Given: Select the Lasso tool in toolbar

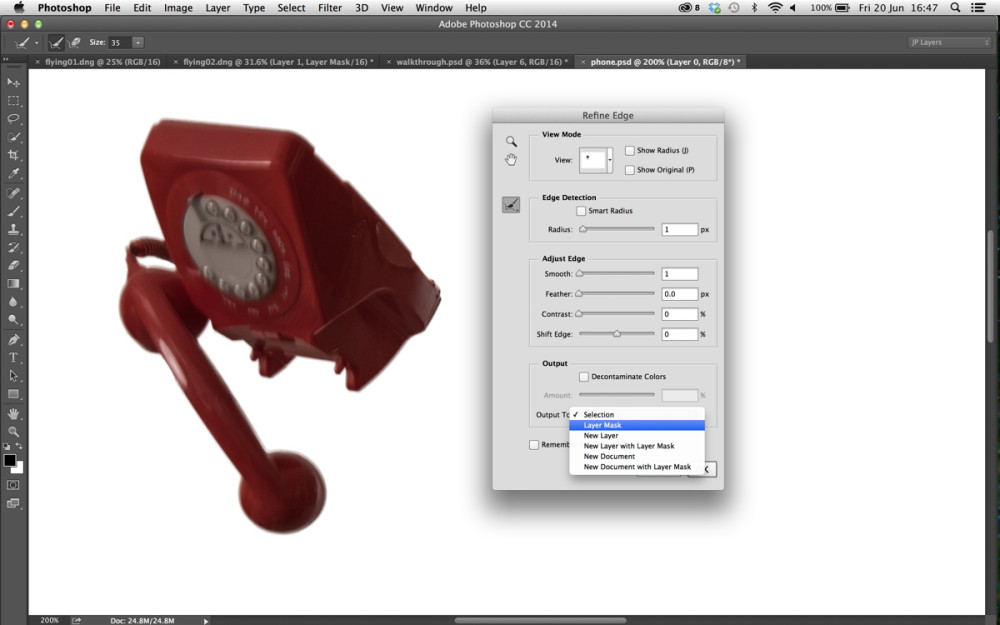Looking at the screenshot, I should (x=13, y=119).
